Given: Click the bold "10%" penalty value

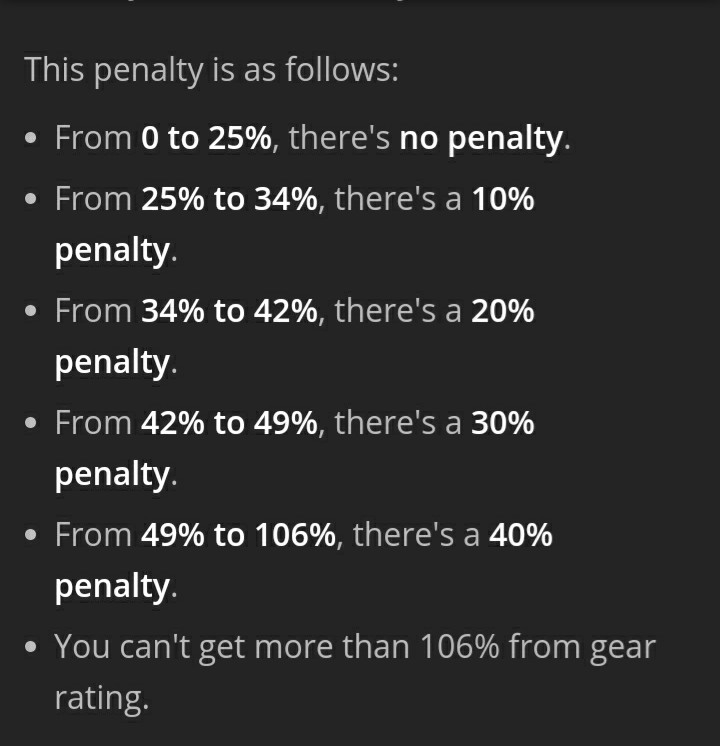Looking at the screenshot, I should 503,200.
